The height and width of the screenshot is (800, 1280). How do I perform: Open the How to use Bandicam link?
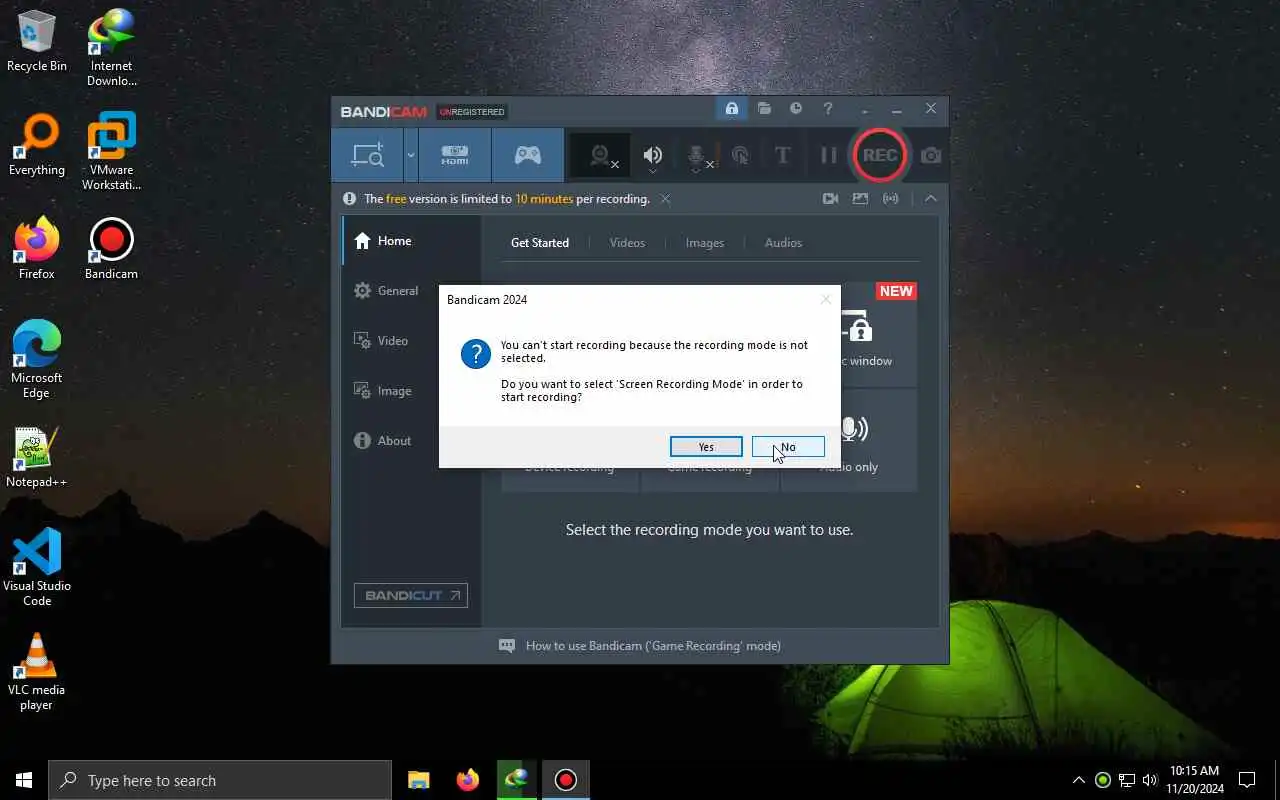[x=653, y=646]
